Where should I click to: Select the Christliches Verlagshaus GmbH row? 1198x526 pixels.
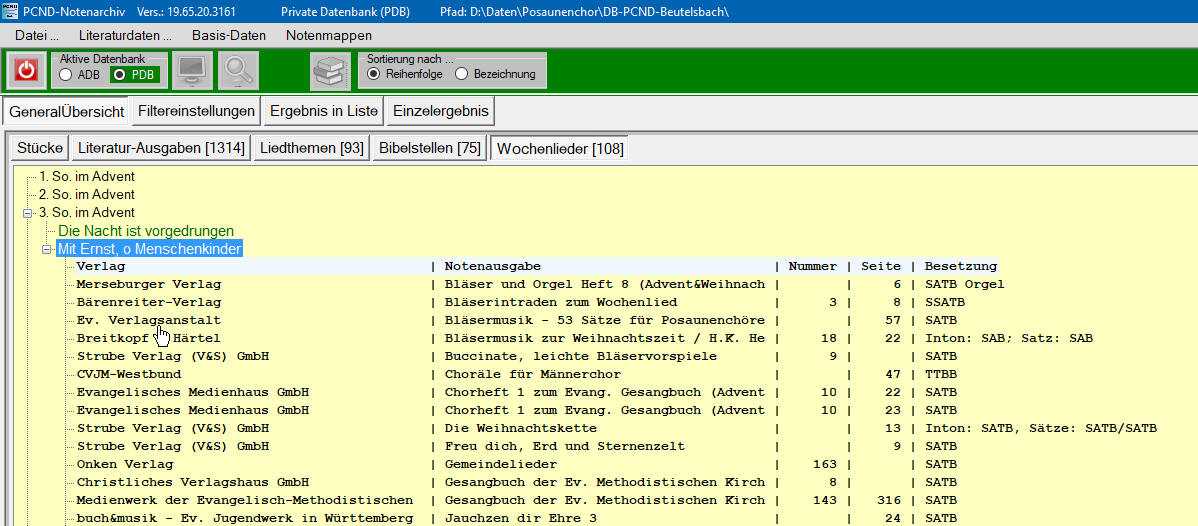tap(516, 482)
